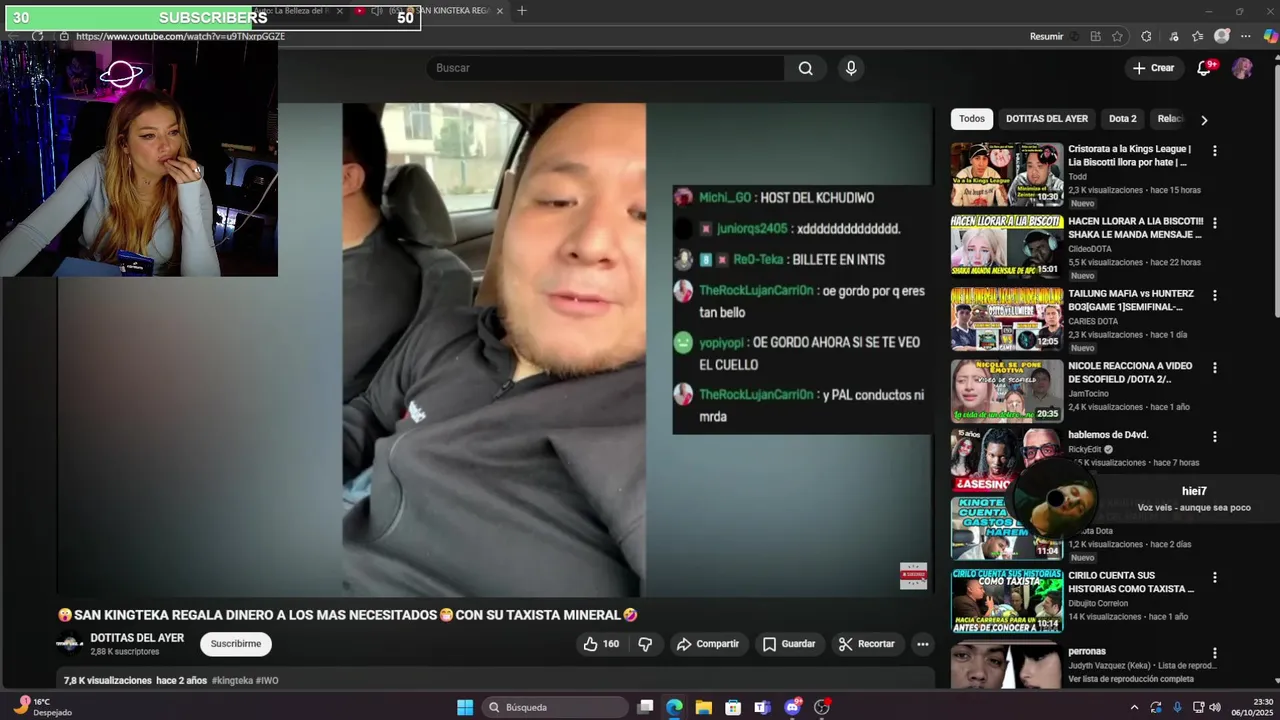Viewport: 1280px width, 720px height.
Task: Select the Dota 2 filter chip
Action: (1122, 119)
